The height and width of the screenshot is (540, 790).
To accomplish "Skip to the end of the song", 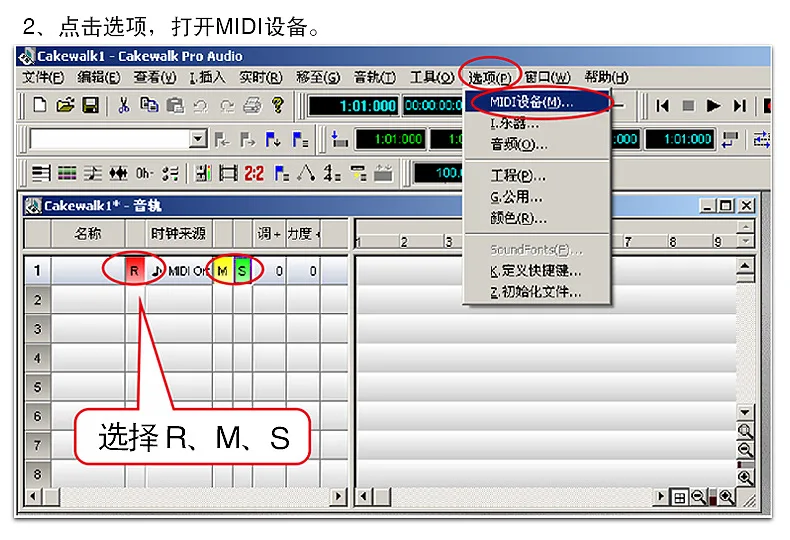I will (739, 106).
